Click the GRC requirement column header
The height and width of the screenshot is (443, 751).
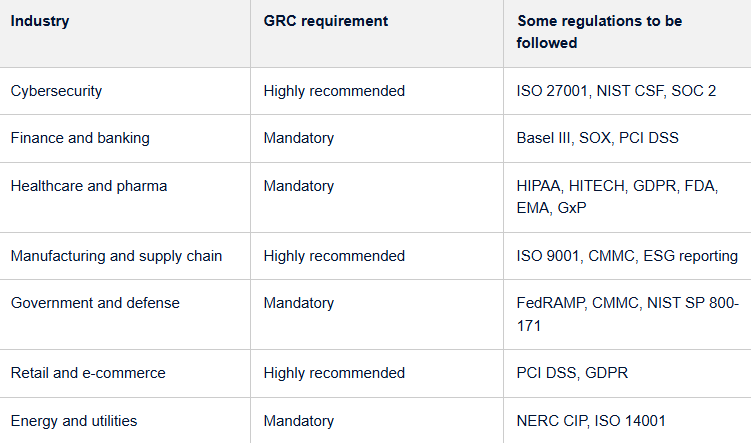(x=326, y=20)
